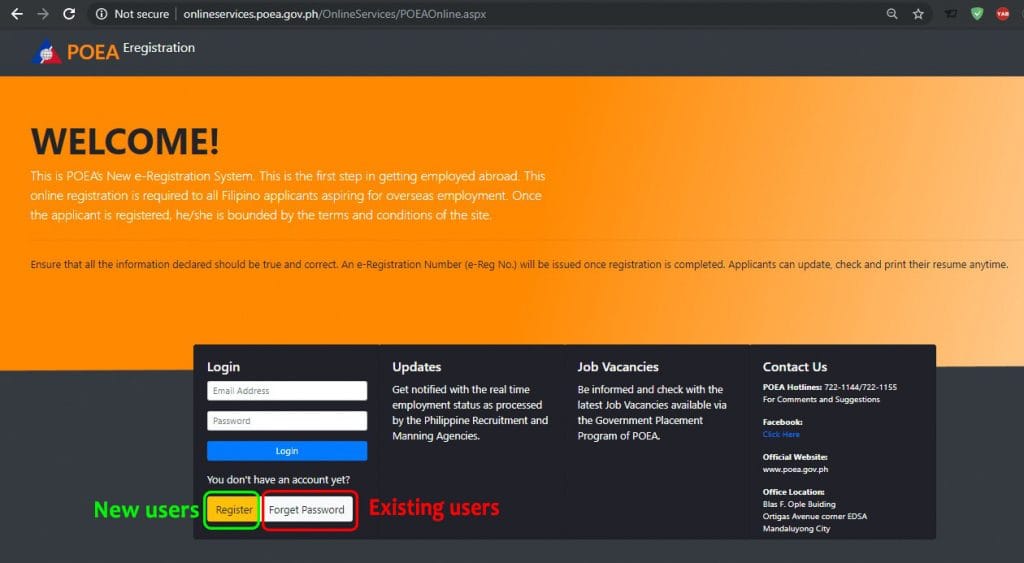Reload the page with the refresh icon
Screen dimensions: 1024x563
pos(69,14)
